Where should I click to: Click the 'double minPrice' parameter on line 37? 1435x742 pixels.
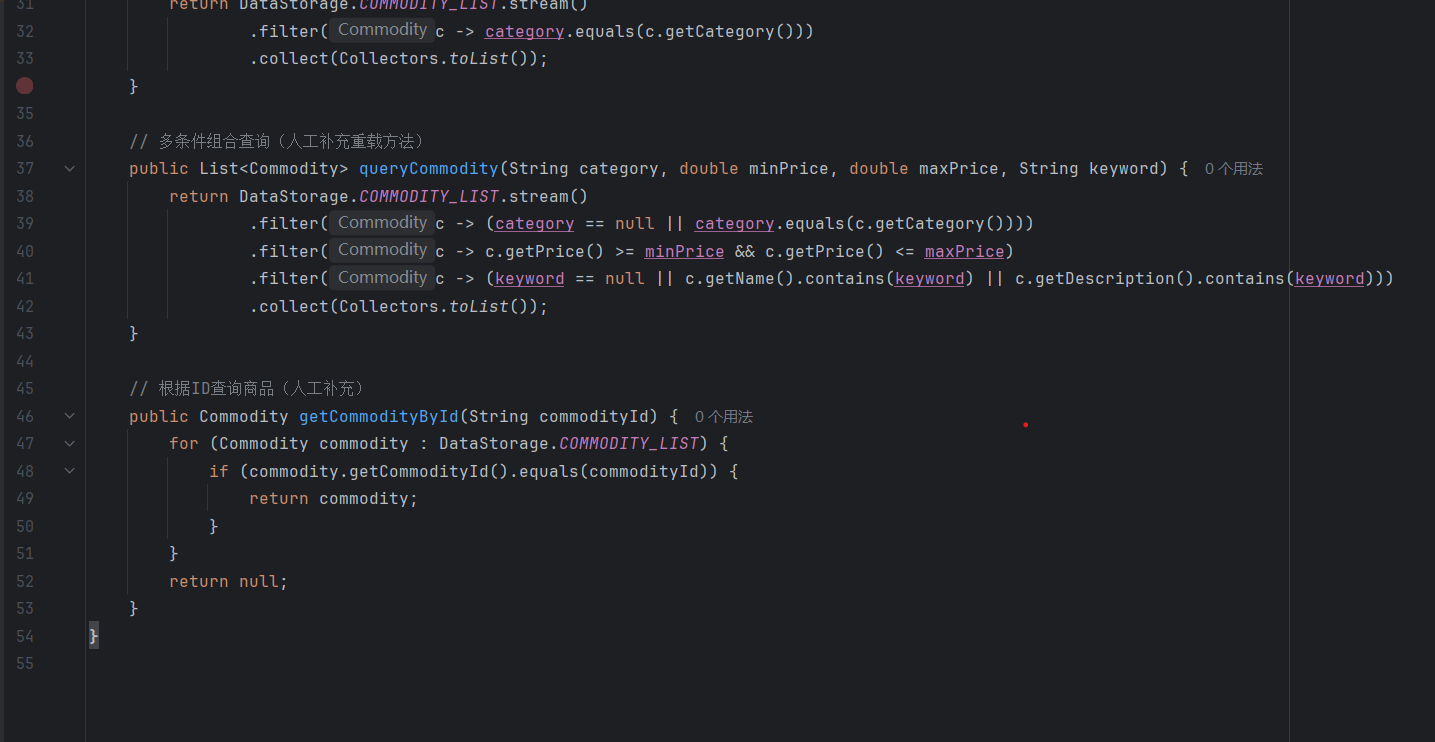tap(754, 168)
